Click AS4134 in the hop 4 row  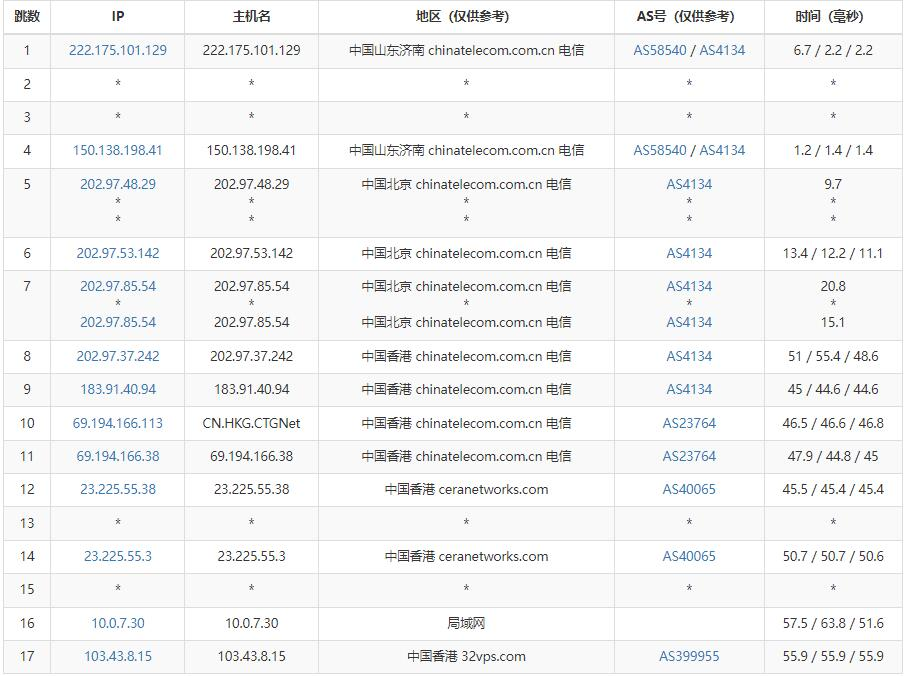click(722, 150)
